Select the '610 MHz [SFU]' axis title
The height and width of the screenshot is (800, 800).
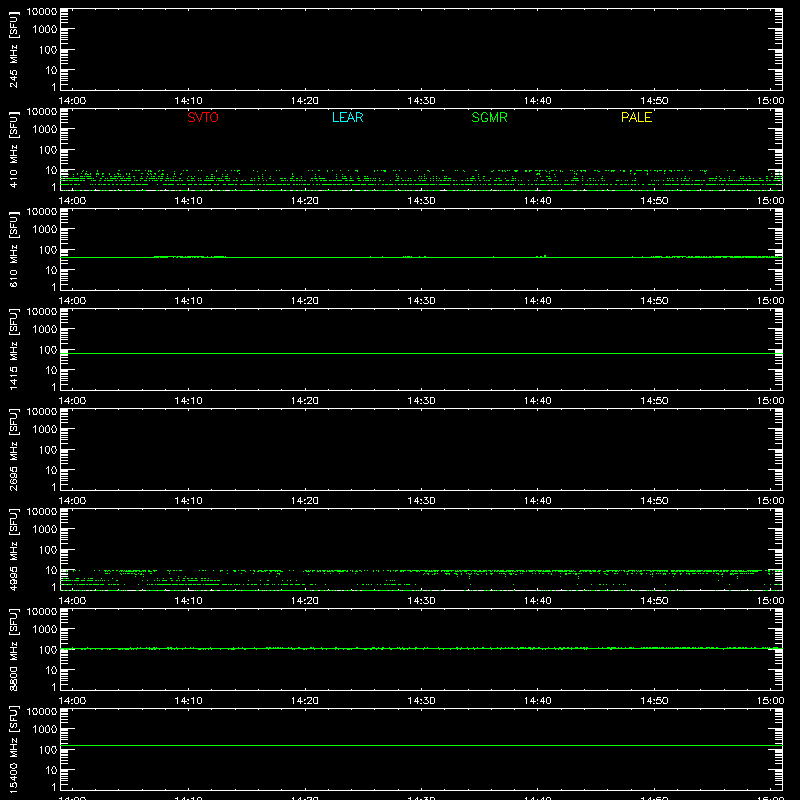point(14,250)
